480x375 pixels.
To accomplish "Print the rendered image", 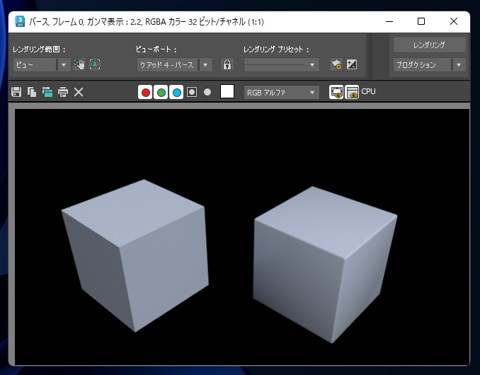I will point(63,92).
